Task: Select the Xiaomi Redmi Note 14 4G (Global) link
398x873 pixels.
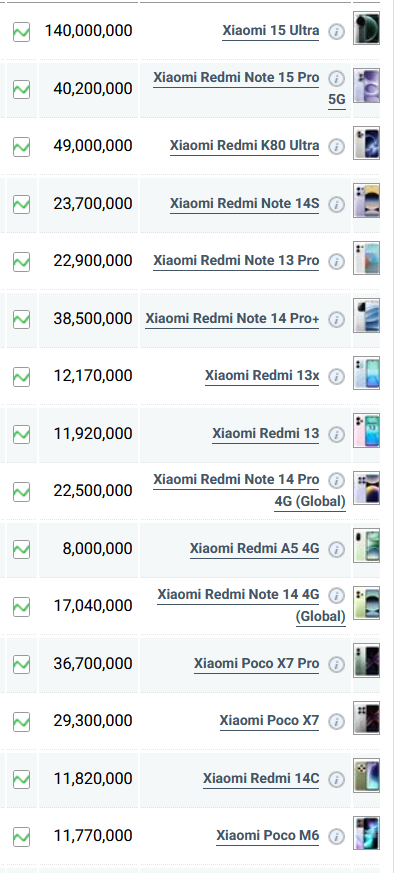Action: 251,605
